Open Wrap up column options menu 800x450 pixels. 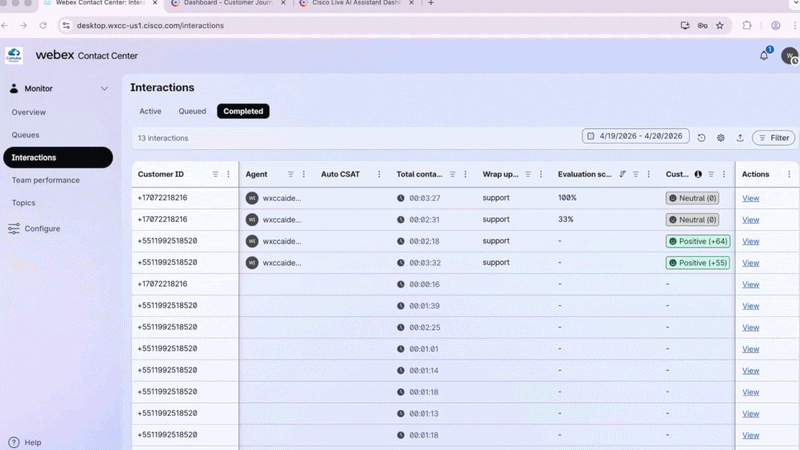[x=541, y=174]
